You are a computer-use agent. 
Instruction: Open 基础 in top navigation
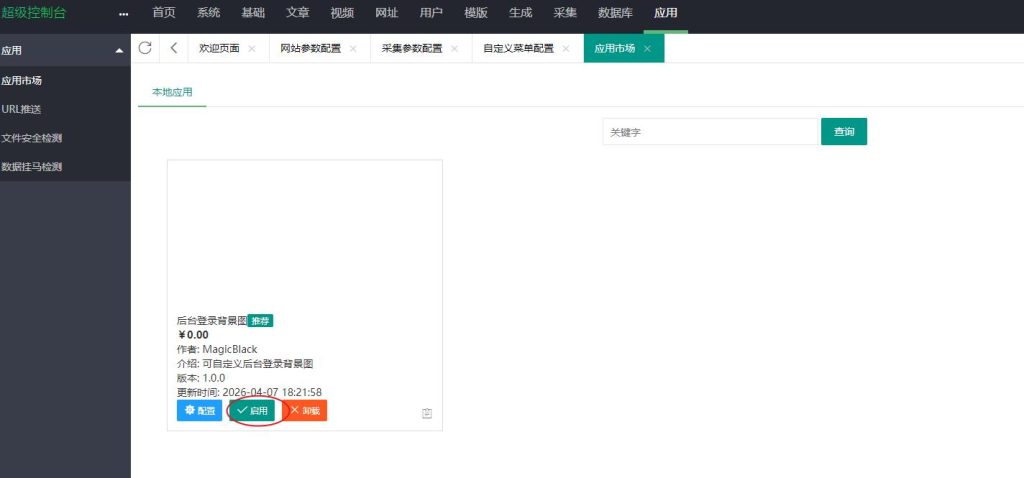pos(253,13)
